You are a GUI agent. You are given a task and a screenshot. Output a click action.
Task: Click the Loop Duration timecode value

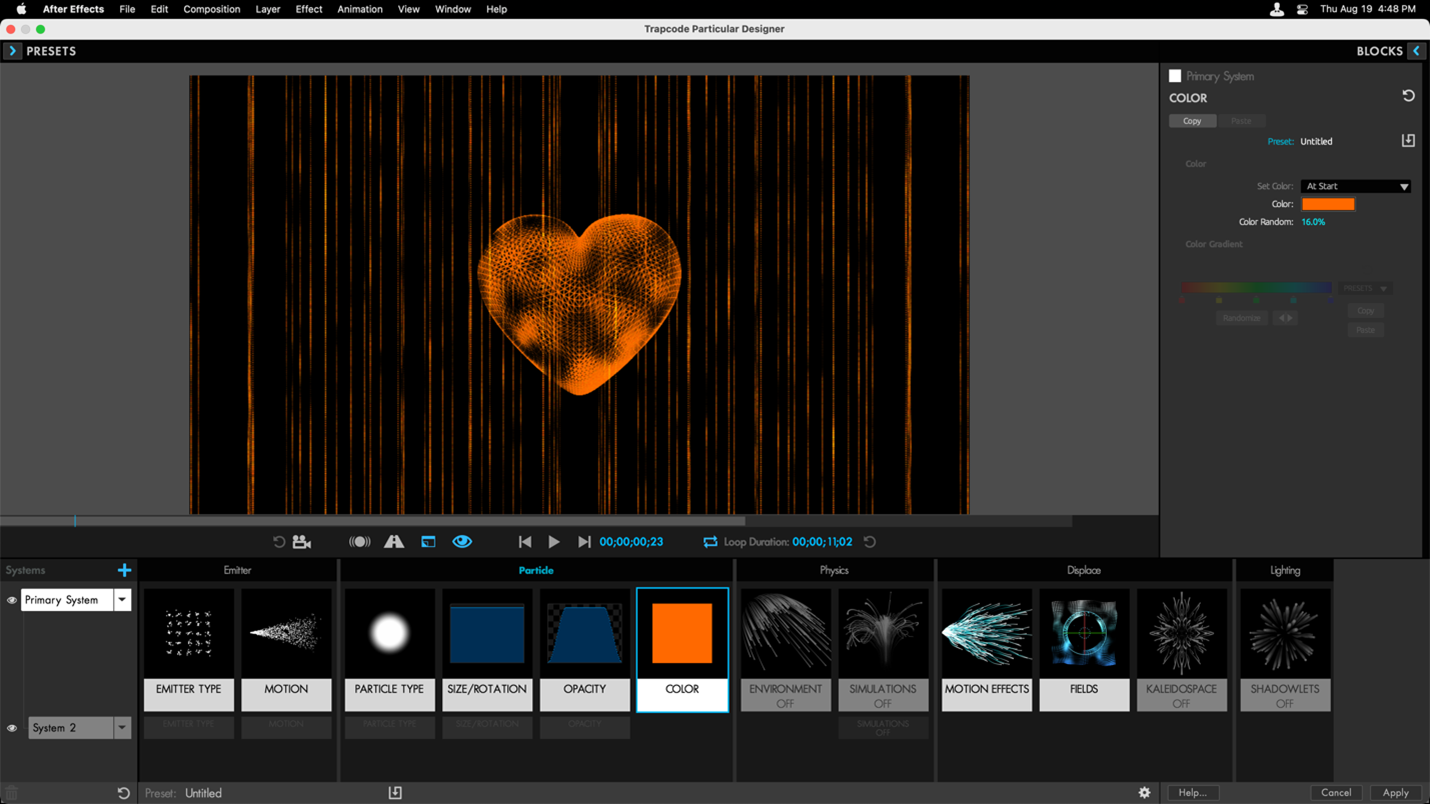[822, 542]
